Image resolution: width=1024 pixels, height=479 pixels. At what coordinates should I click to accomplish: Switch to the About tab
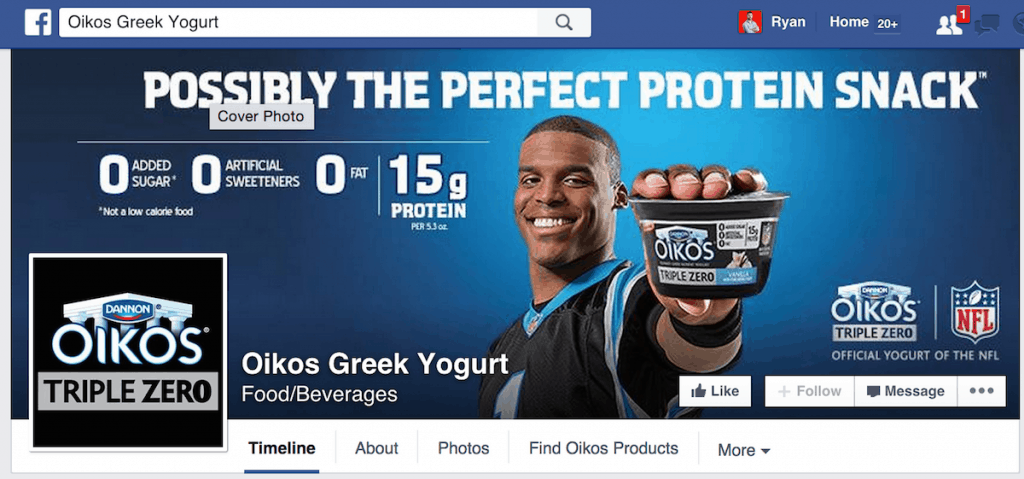(377, 448)
